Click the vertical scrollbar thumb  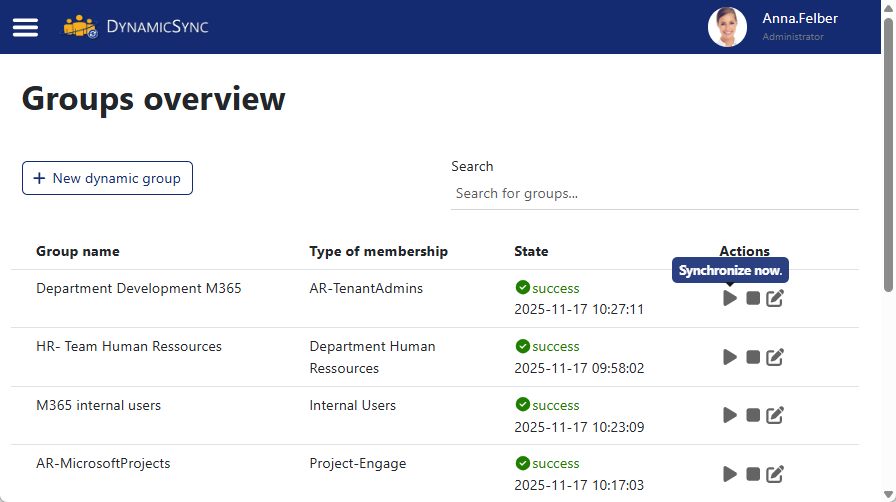tap(889, 154)
